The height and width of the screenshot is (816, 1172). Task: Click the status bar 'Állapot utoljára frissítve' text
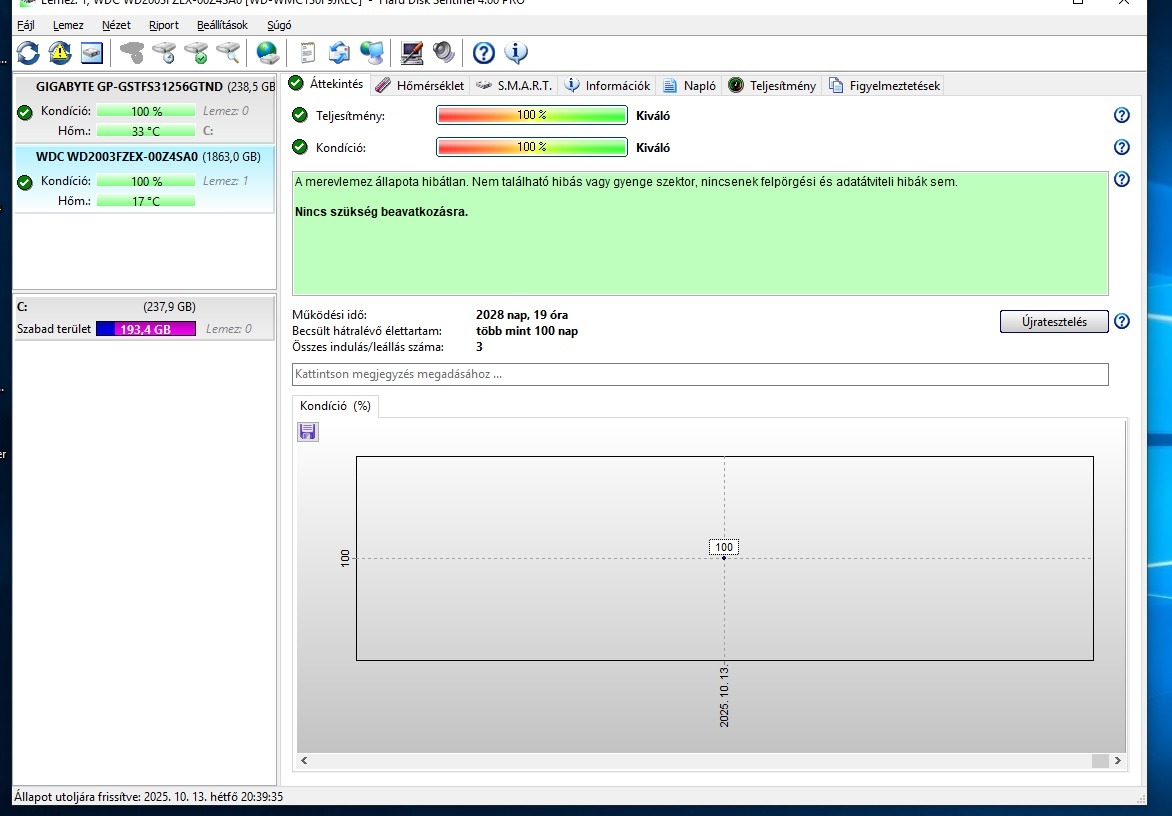[x=149, y=797]
